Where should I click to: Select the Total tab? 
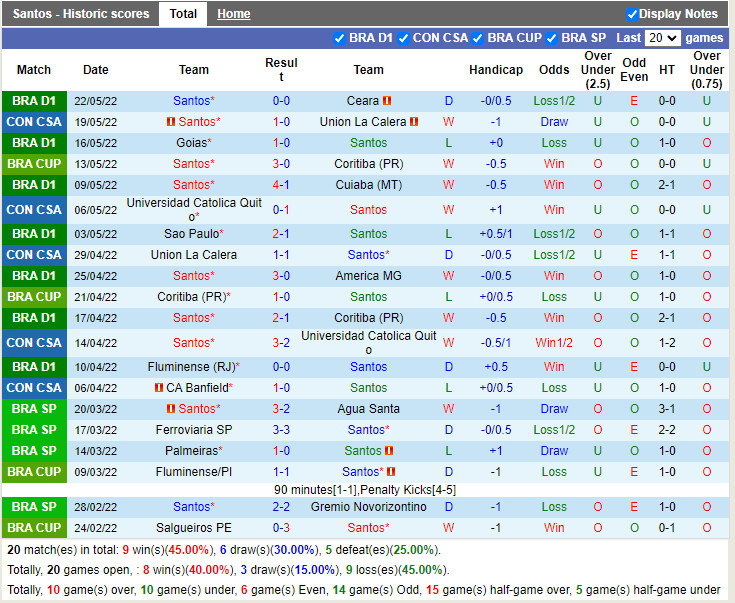point(183,14)
